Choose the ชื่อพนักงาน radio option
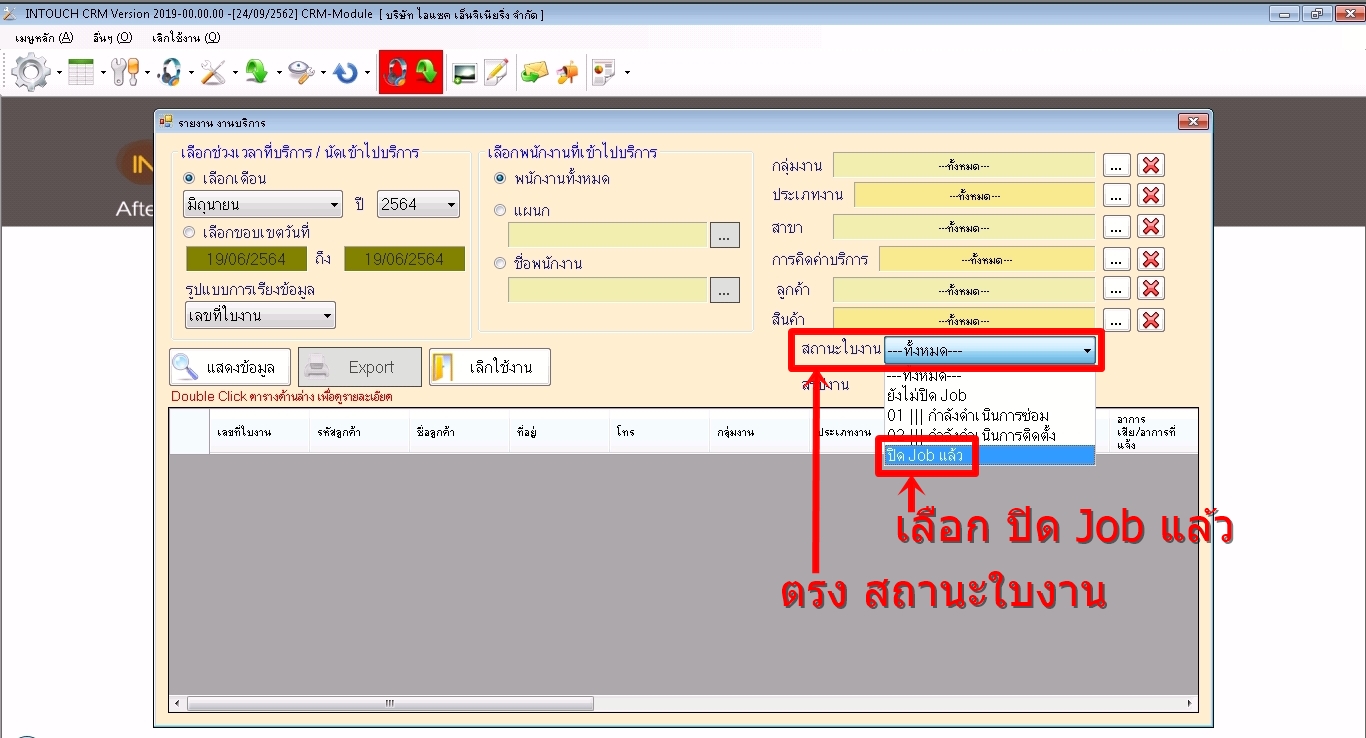The height and width of the screenshot is (738, 1366). [501, 264]
